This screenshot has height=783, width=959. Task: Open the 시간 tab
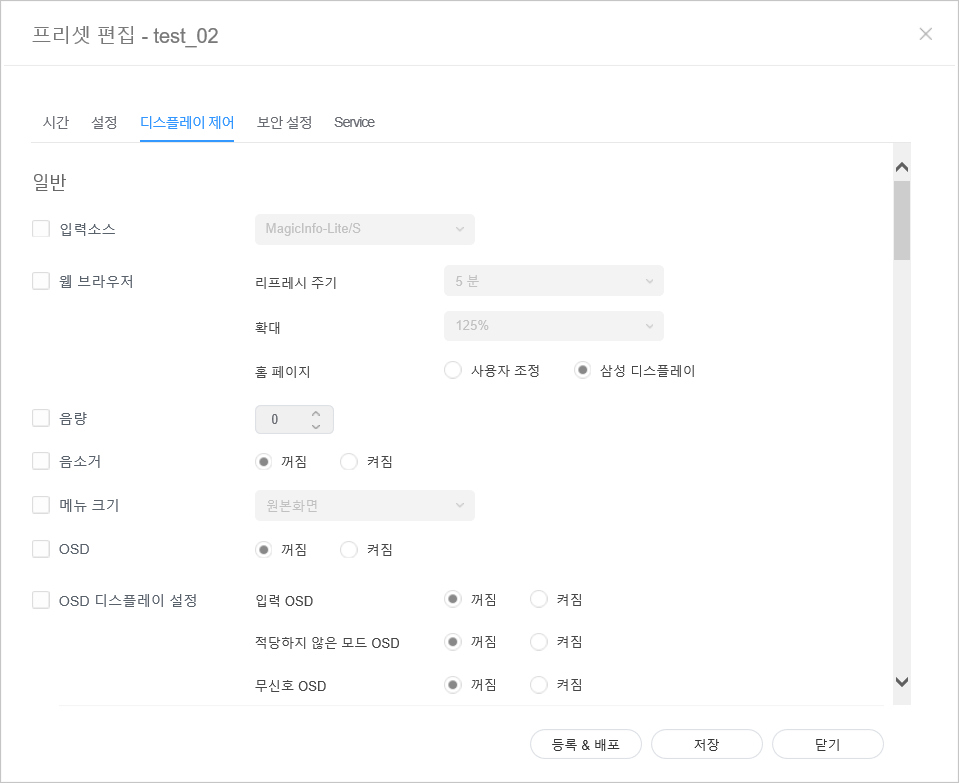point(56,122)
